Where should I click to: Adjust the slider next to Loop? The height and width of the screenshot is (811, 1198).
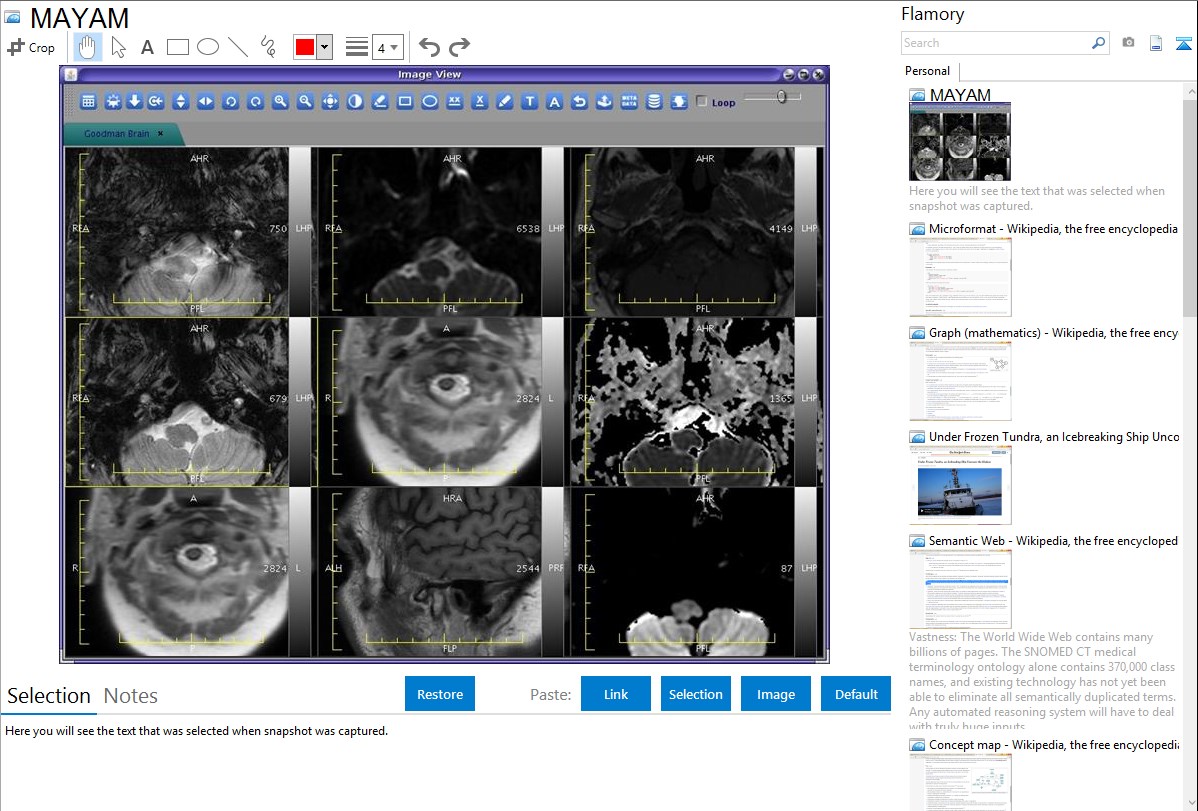(781, 97)
